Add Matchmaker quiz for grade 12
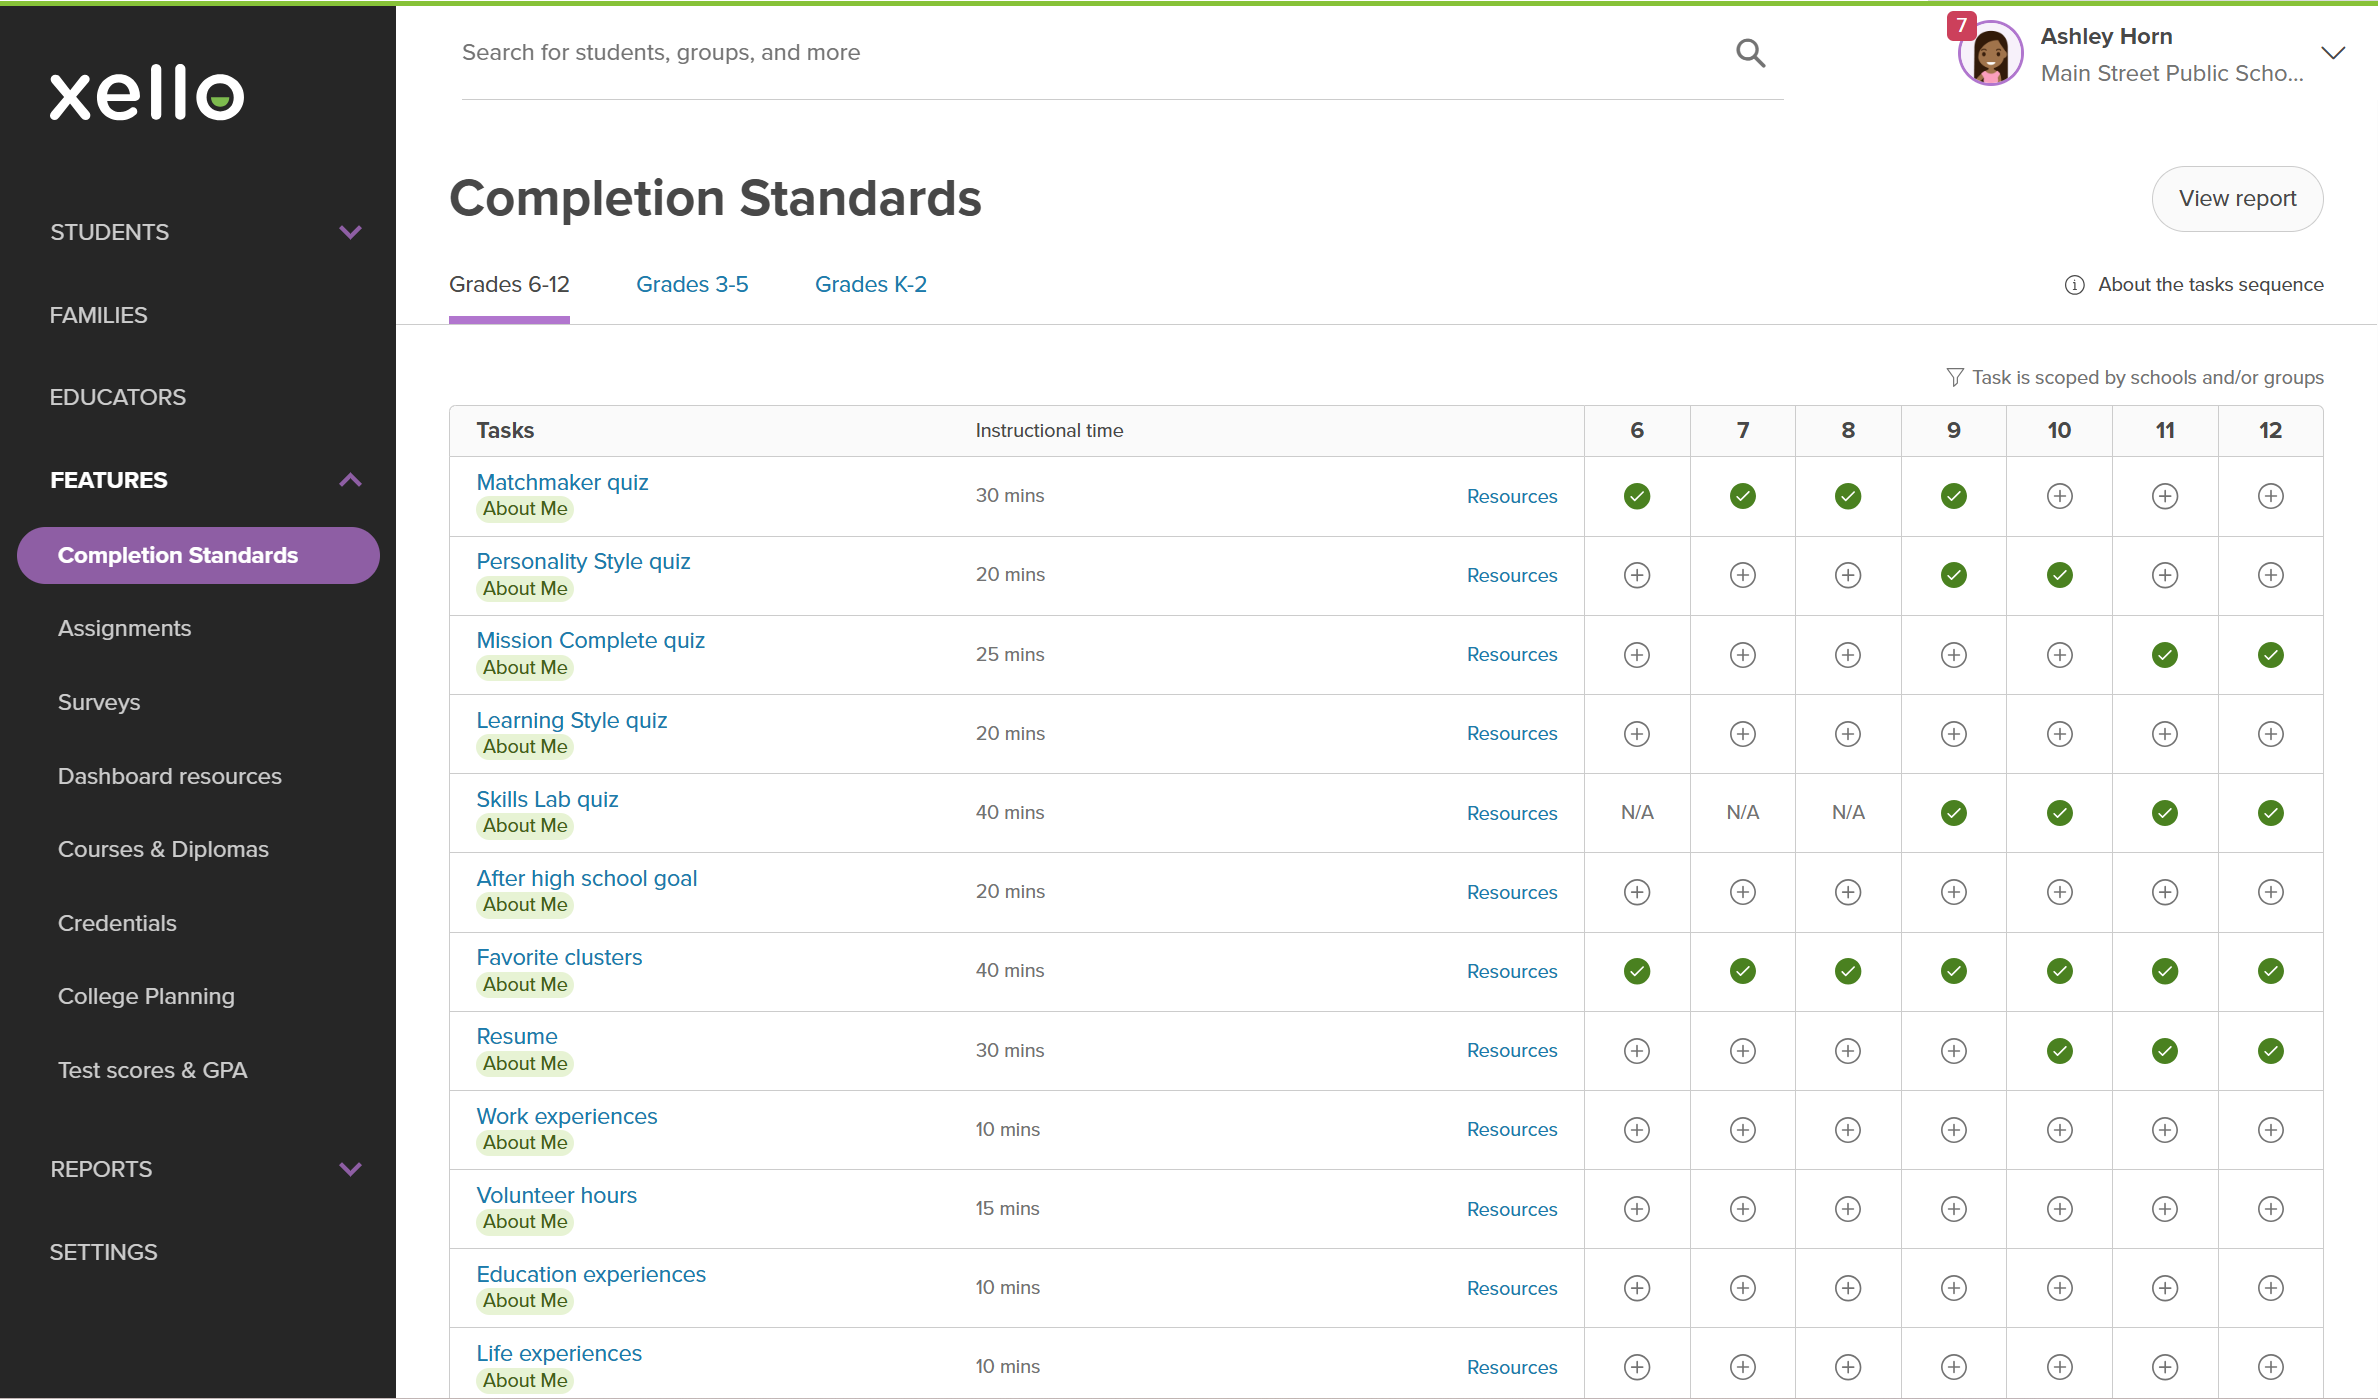 tap(2270, 496)
